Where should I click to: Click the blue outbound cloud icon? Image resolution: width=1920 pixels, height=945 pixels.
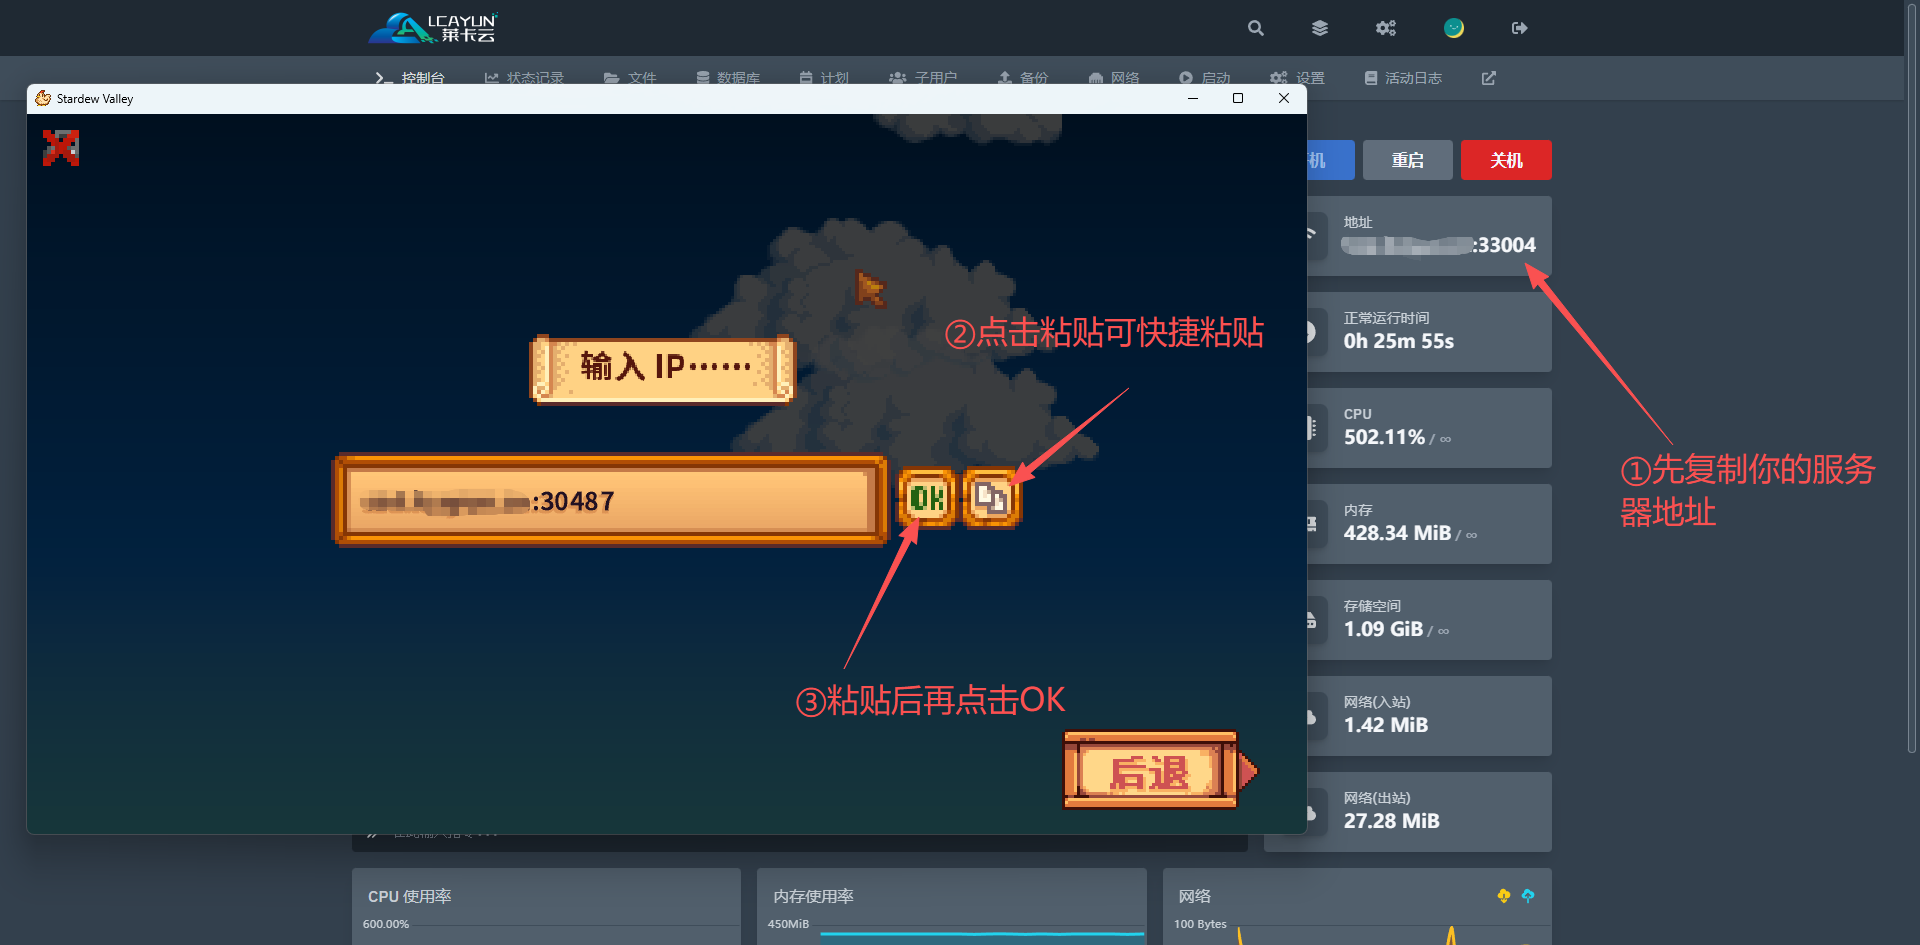point(1528,896)
